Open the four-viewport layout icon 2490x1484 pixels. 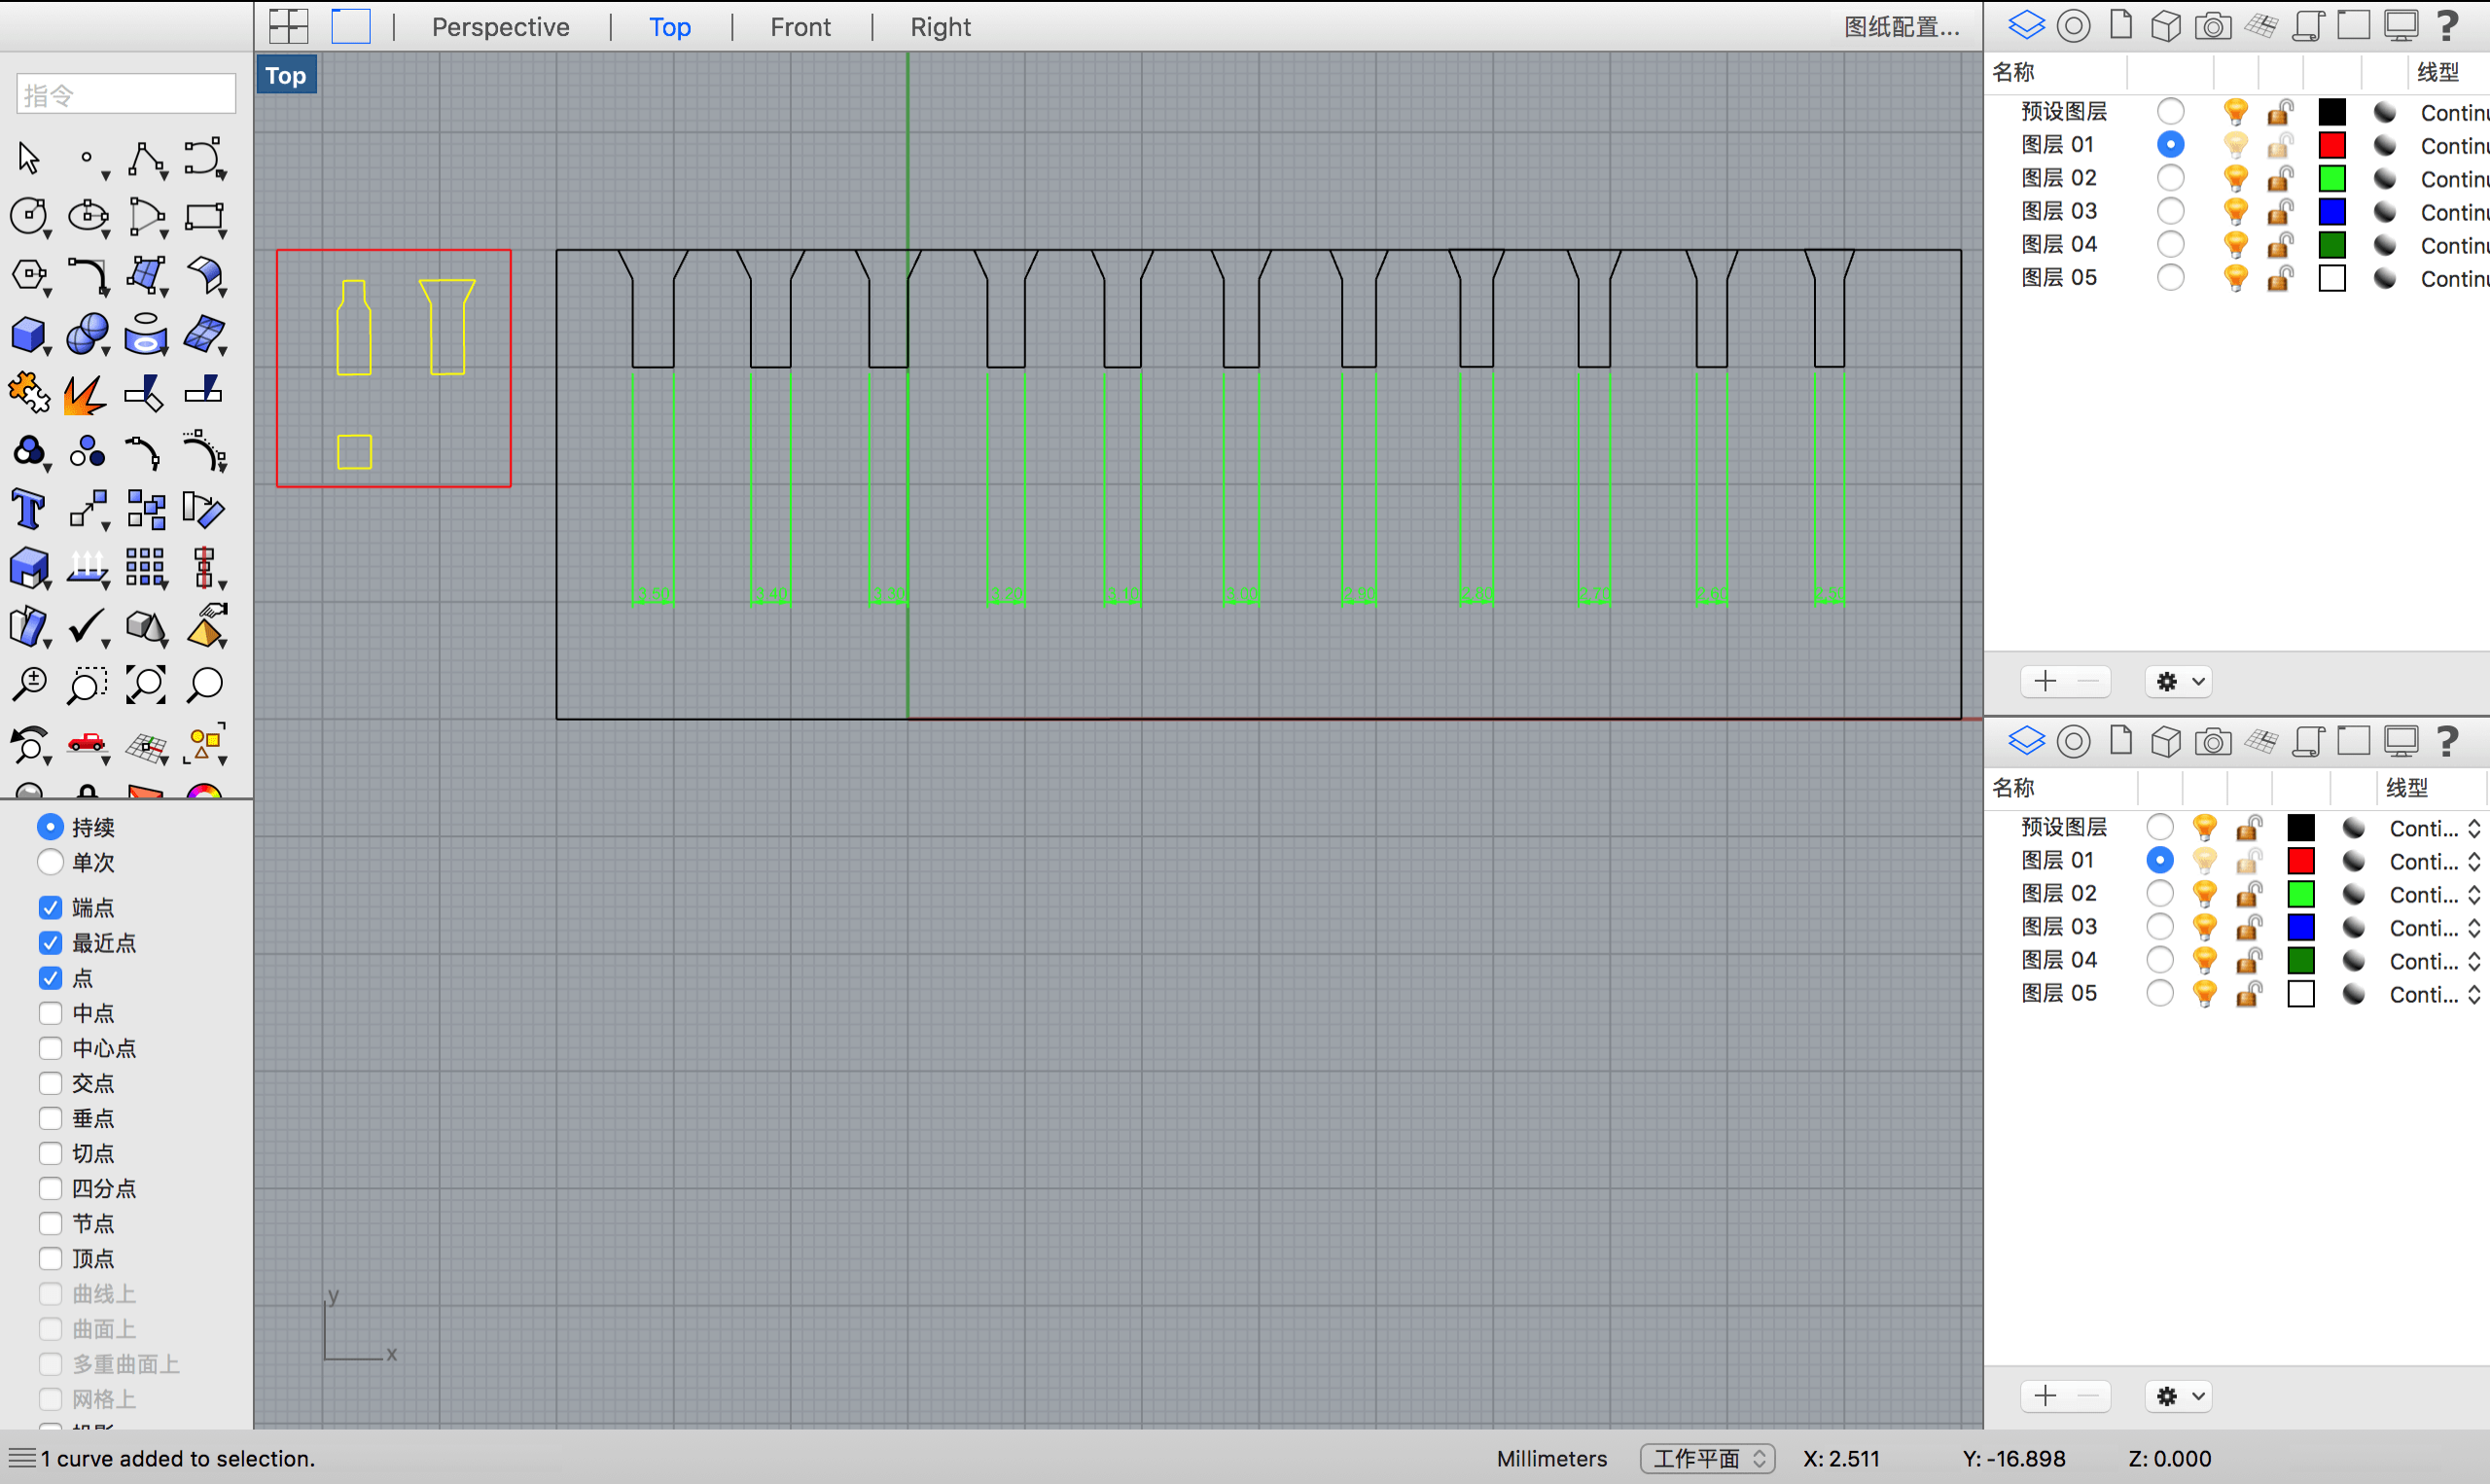(x=289, y=27)
